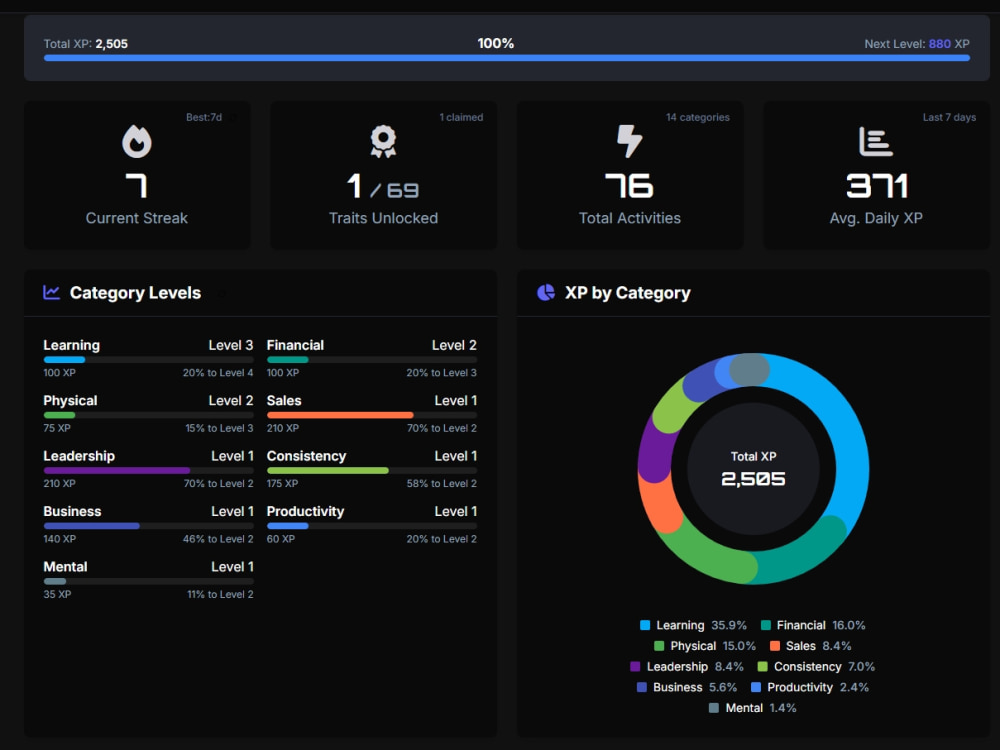1000x750 pixels.
Task: Click the Business level progress bar
Action: pyautogui.click(x=149, y=526)
